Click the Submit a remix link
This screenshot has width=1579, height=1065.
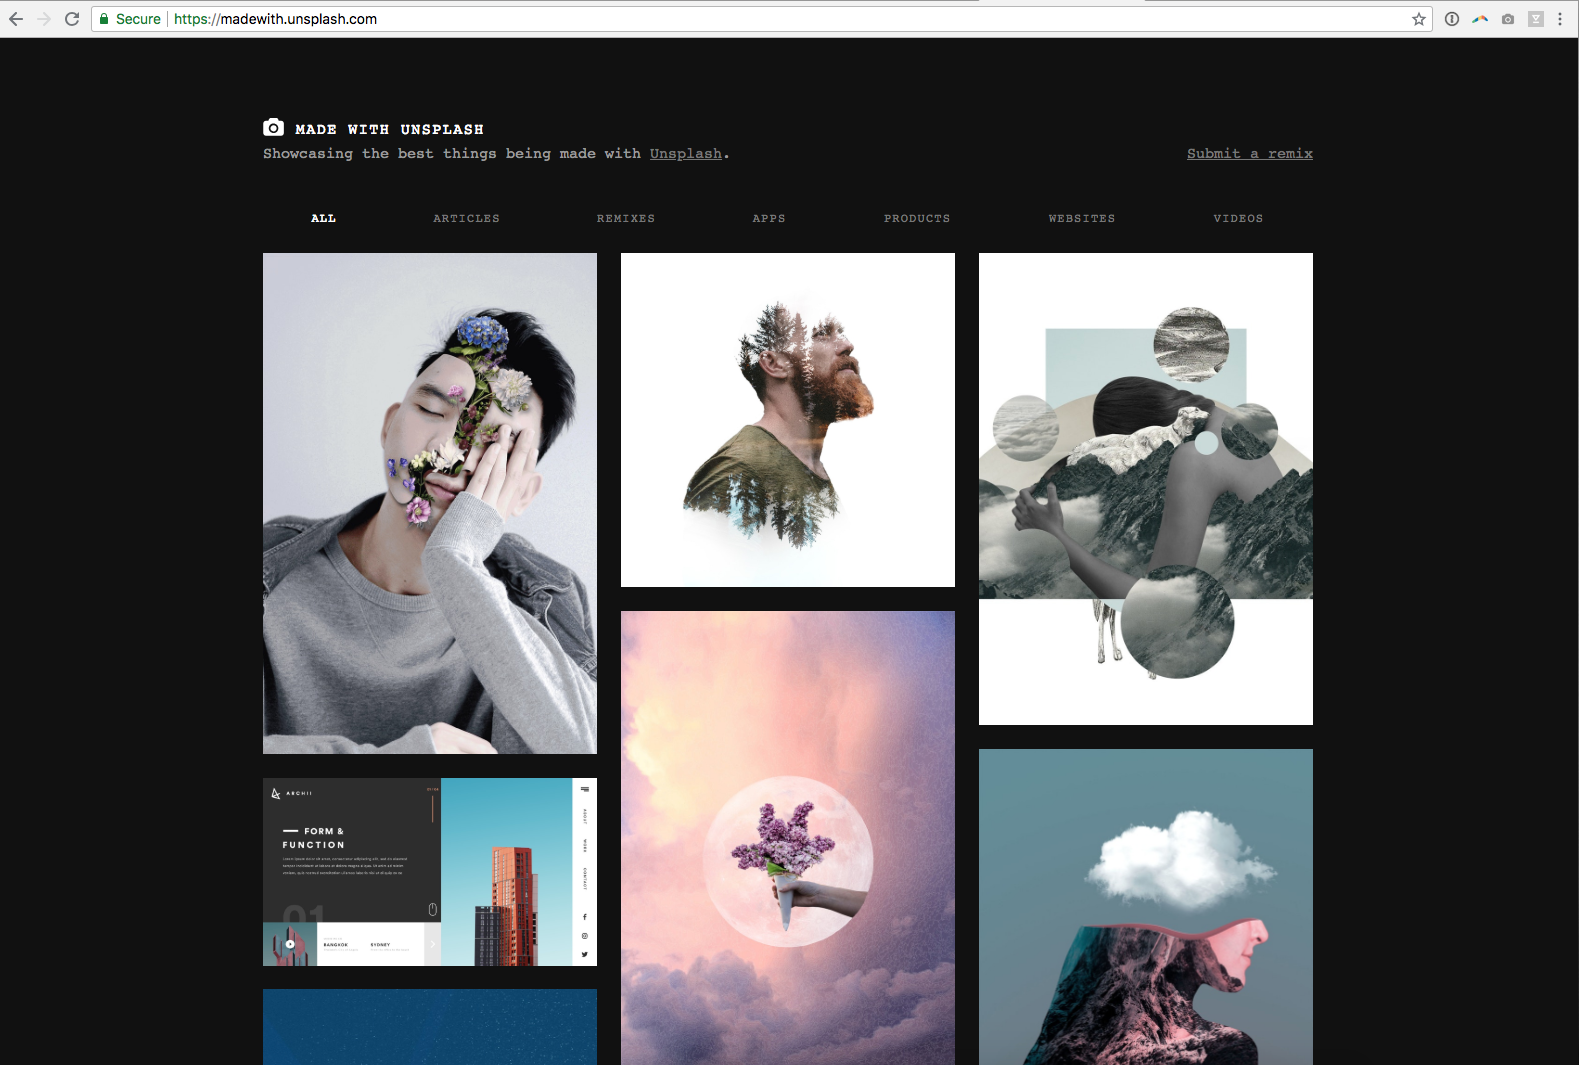(1250, 153)
